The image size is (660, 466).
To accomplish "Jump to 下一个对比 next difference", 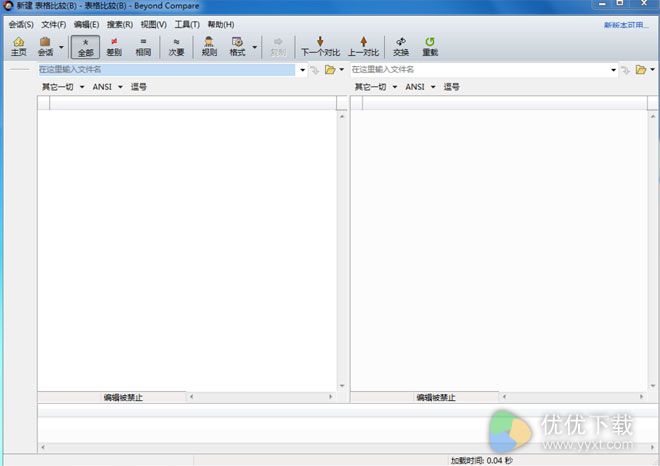I will (x=320, y=47).
